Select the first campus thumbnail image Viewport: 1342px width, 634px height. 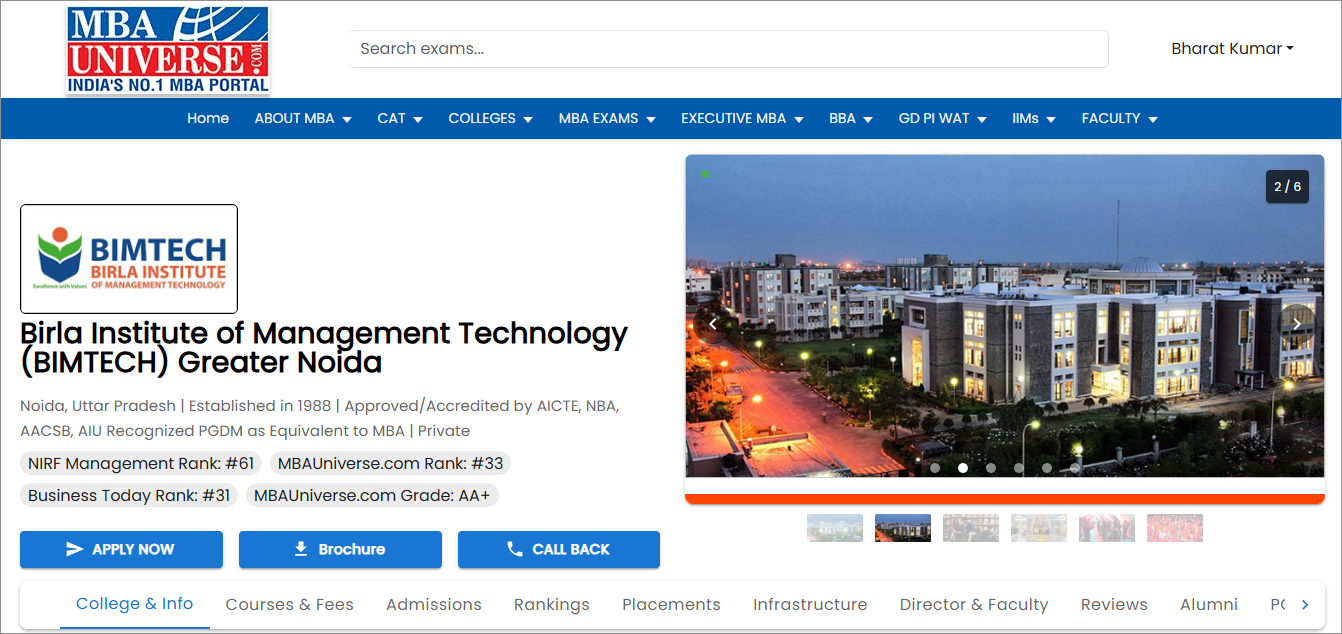[835, 528]
